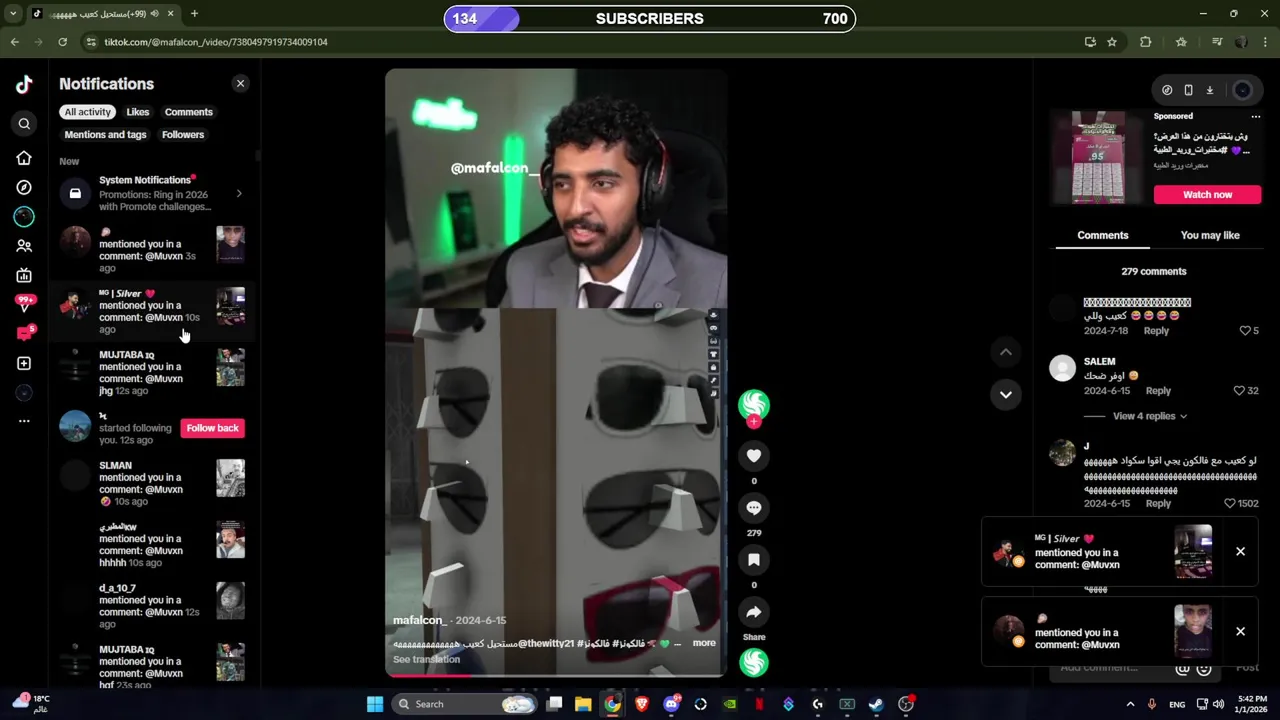Reply to SALEM's comment

(x=1158, y=391)
